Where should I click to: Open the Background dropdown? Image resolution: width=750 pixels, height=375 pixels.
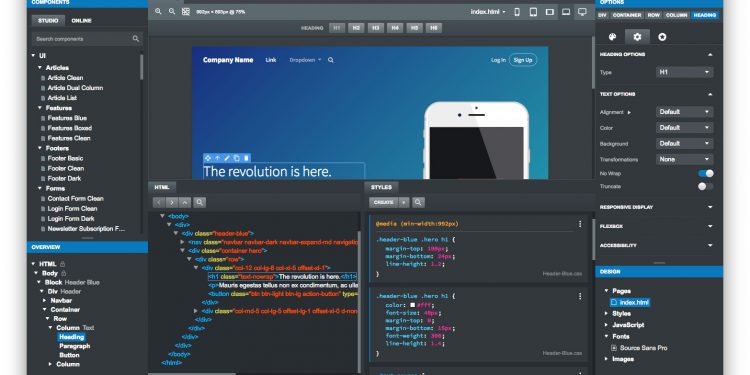684,143
